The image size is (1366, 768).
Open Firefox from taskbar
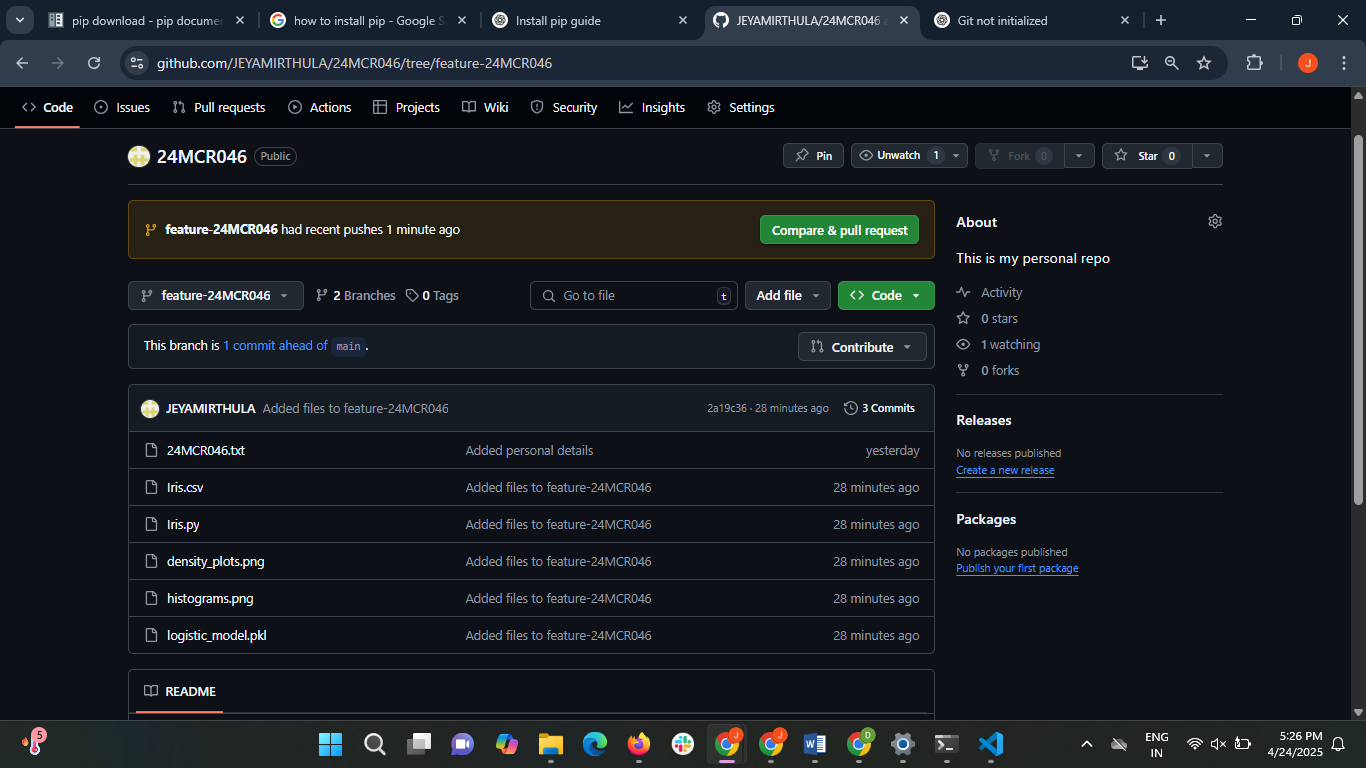[638, 744]
